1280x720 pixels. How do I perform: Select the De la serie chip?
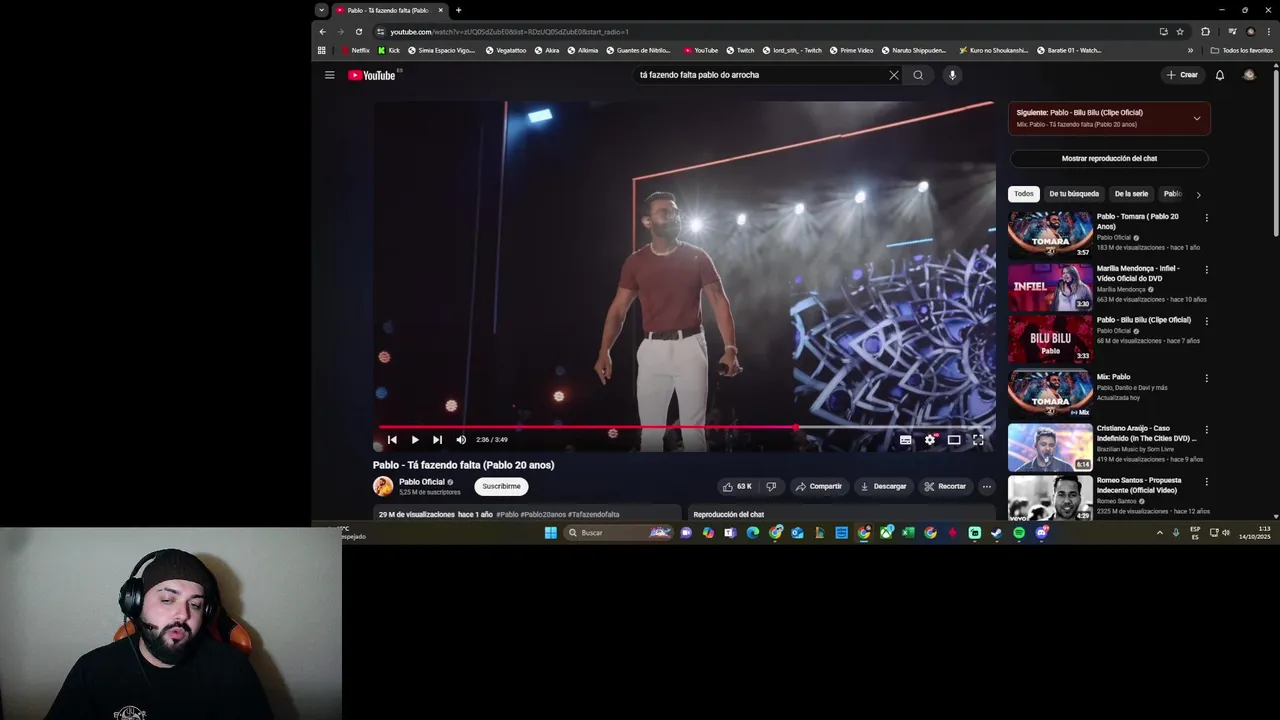[1131, 194]
